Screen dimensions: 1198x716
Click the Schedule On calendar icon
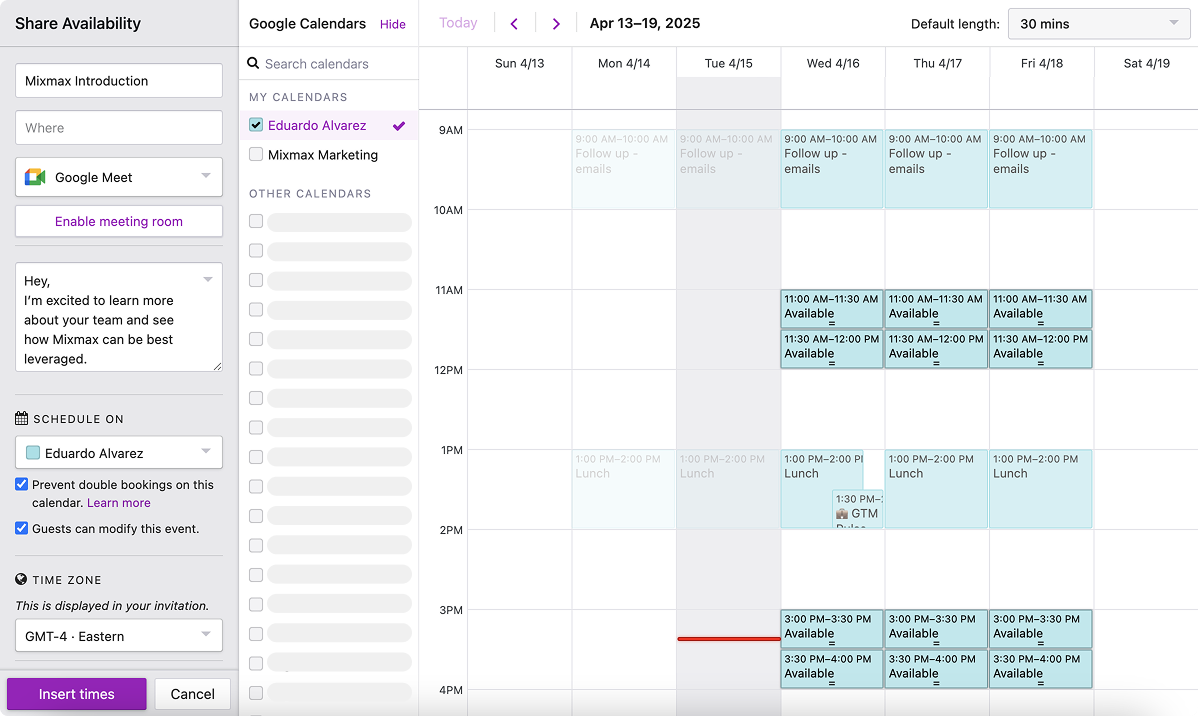tap(21, 418)
